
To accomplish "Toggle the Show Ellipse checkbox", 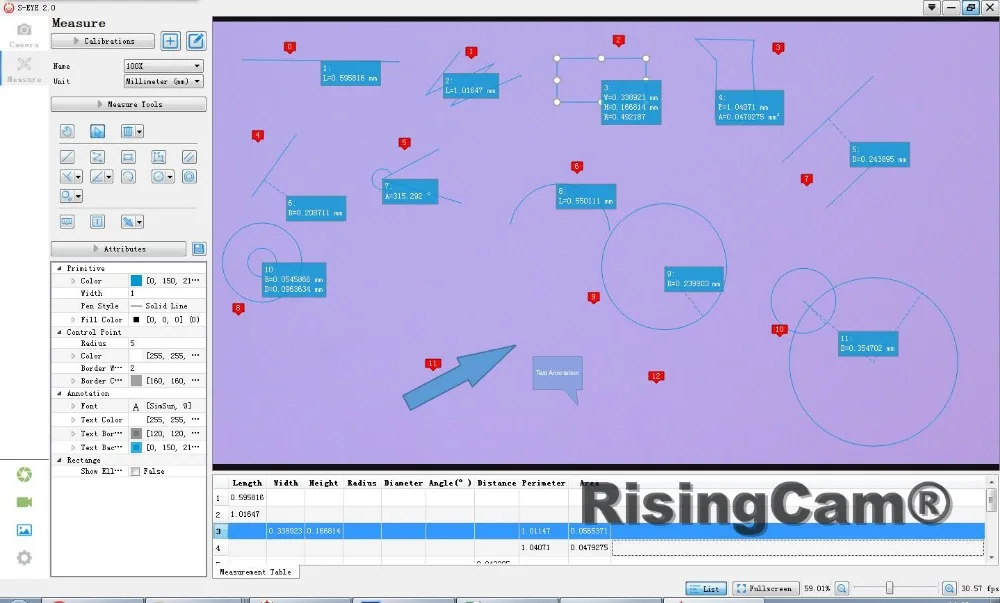I will point(135,472).
